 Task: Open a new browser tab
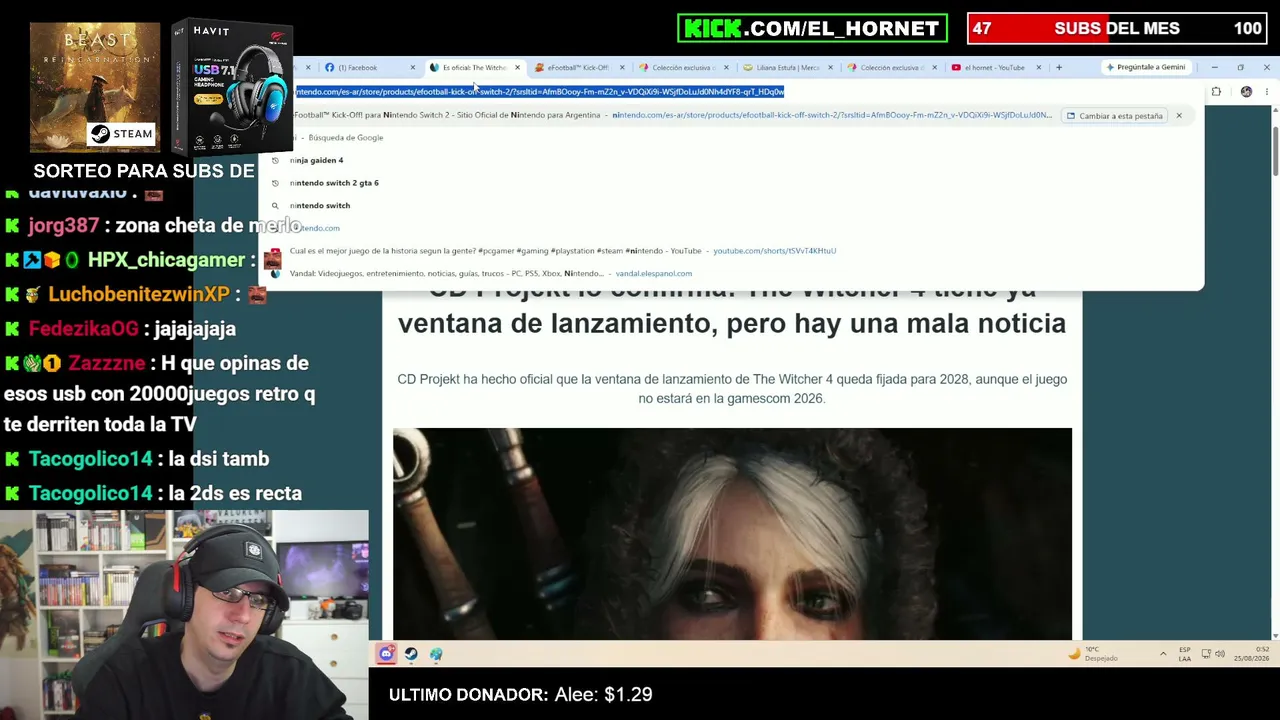pyautogui.click(x=1059, y=68)
